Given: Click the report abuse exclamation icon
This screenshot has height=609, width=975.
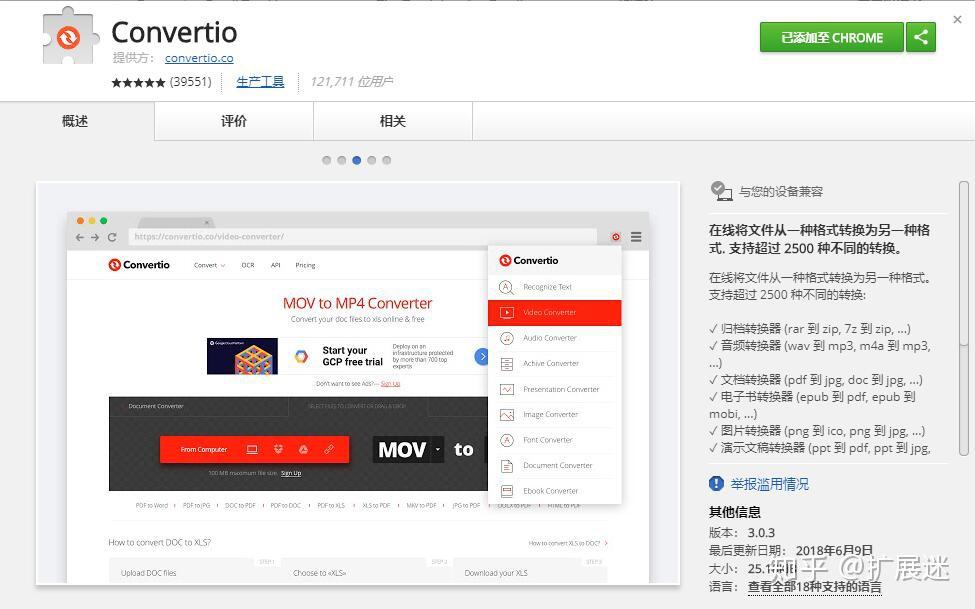Looking at the screenshot, I should click(x=716, y=483).
